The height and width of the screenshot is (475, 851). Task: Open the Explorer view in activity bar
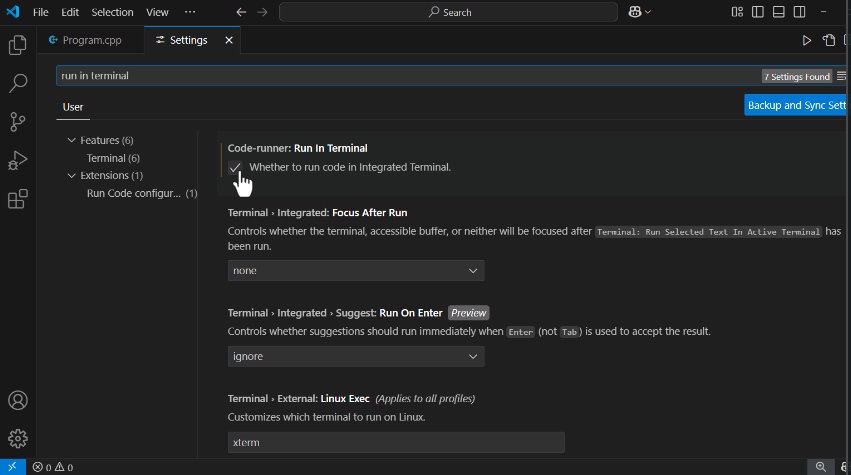[x=17, y=45]
